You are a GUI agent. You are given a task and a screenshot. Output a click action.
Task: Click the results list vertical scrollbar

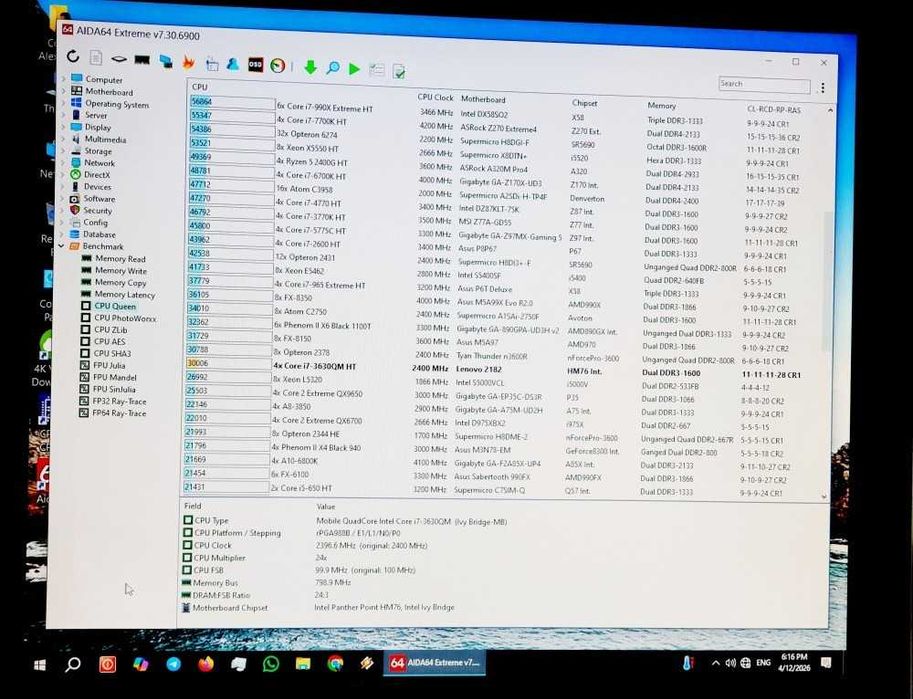pos(826,283)
